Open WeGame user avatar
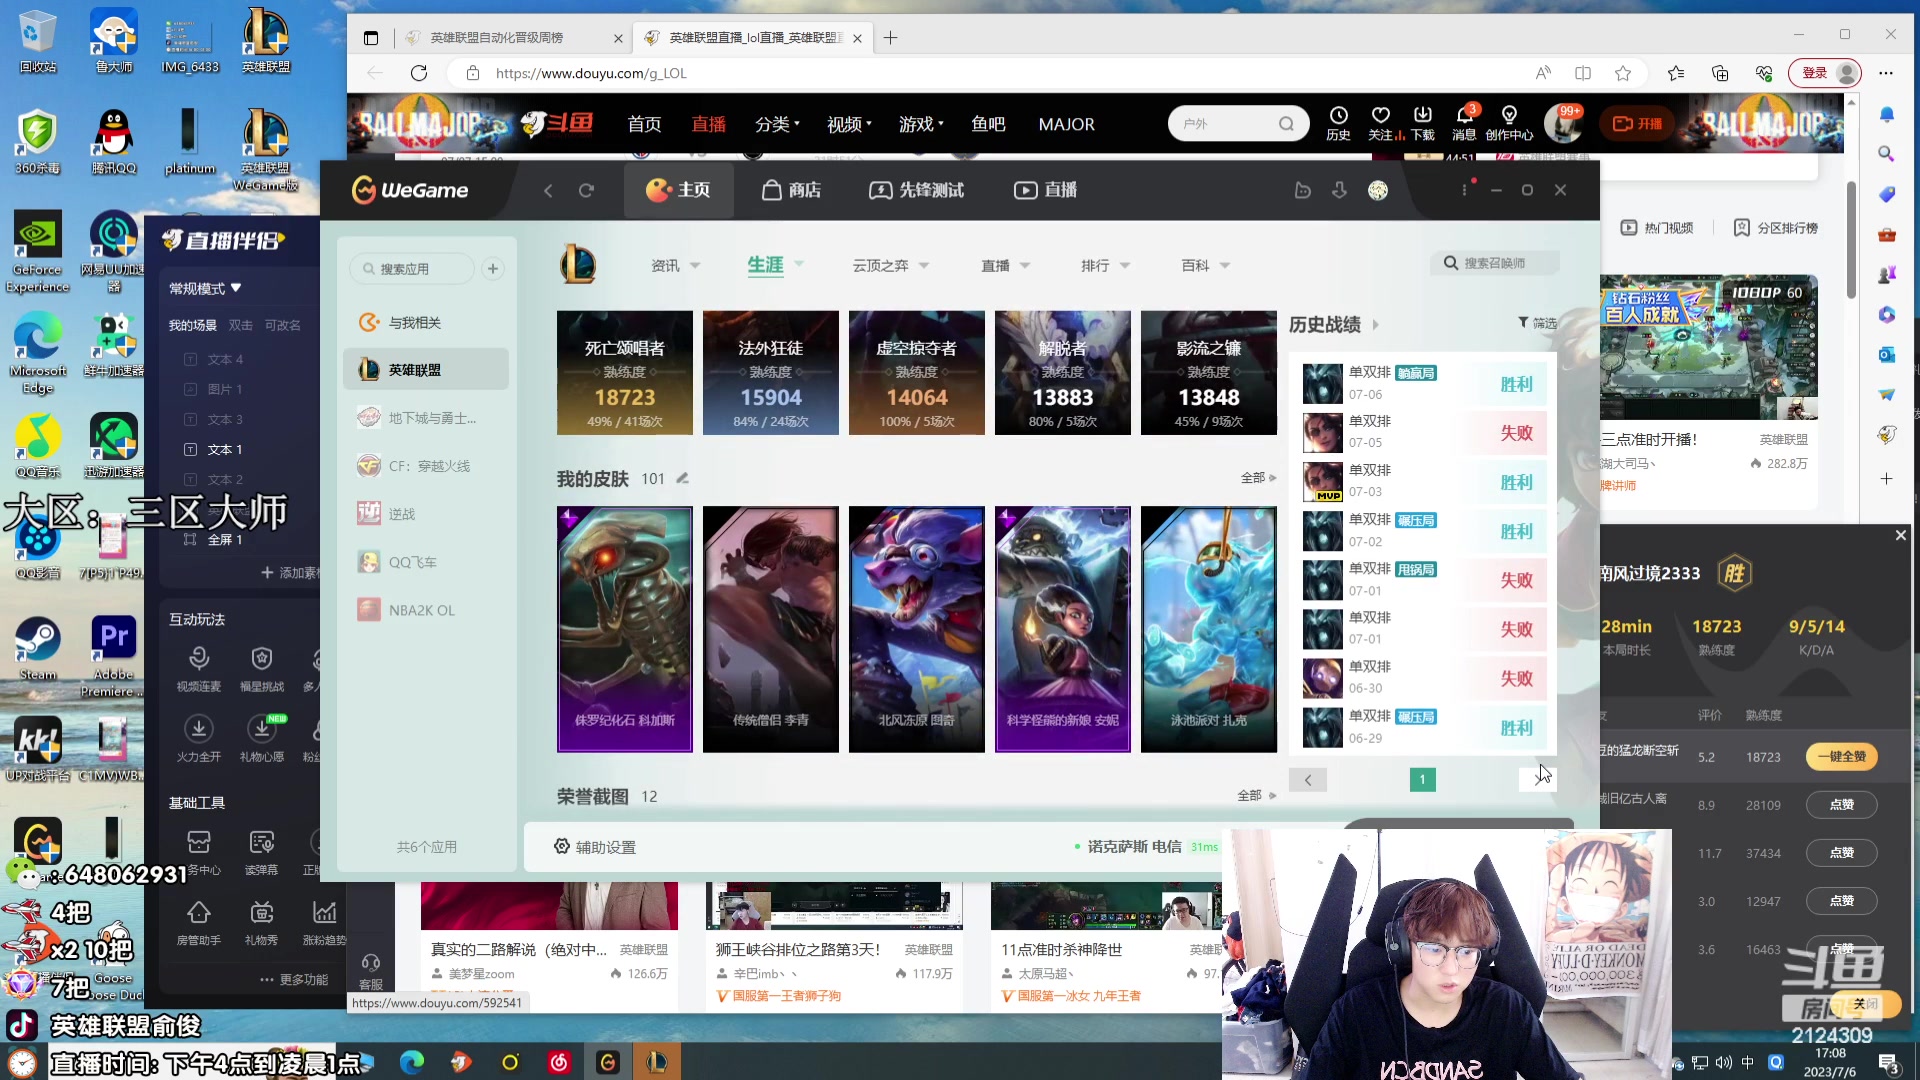Viewport: 1920px width, 1080px height. click(1378, 190)
